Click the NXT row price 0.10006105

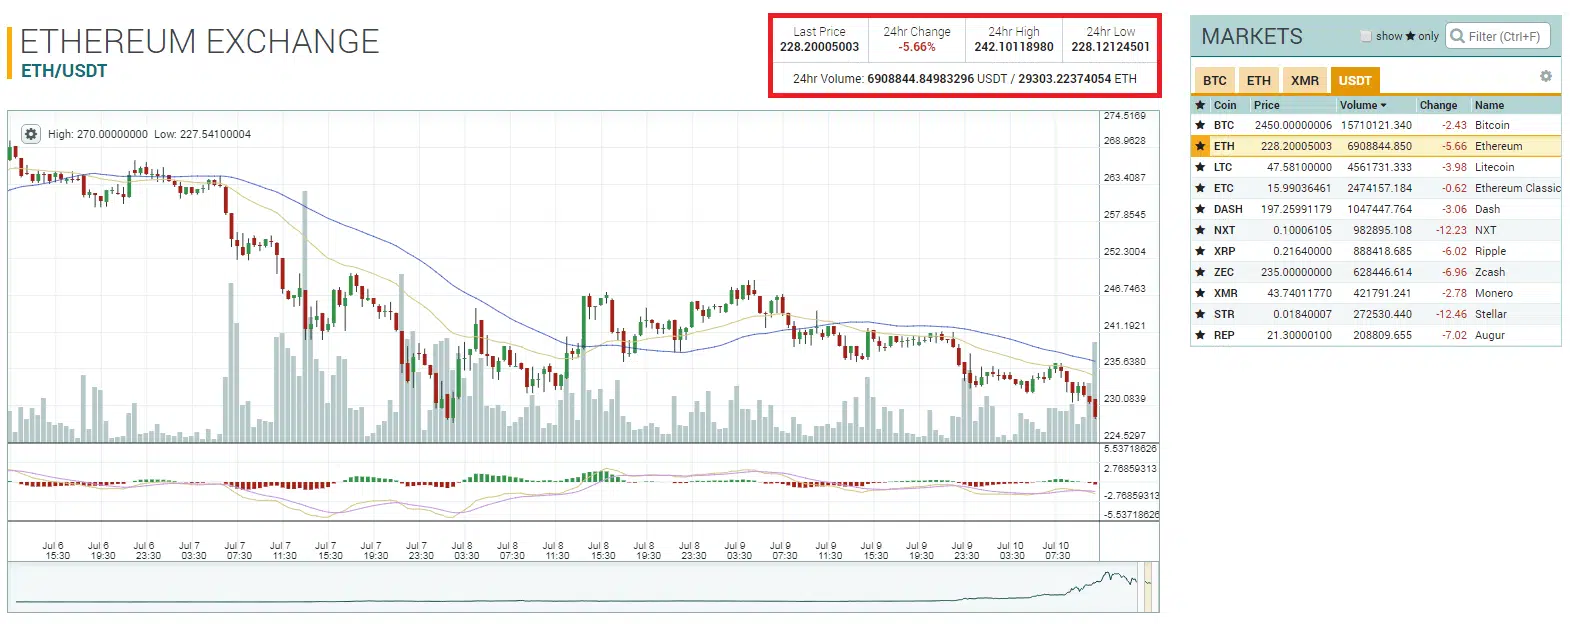point(1302,230)
